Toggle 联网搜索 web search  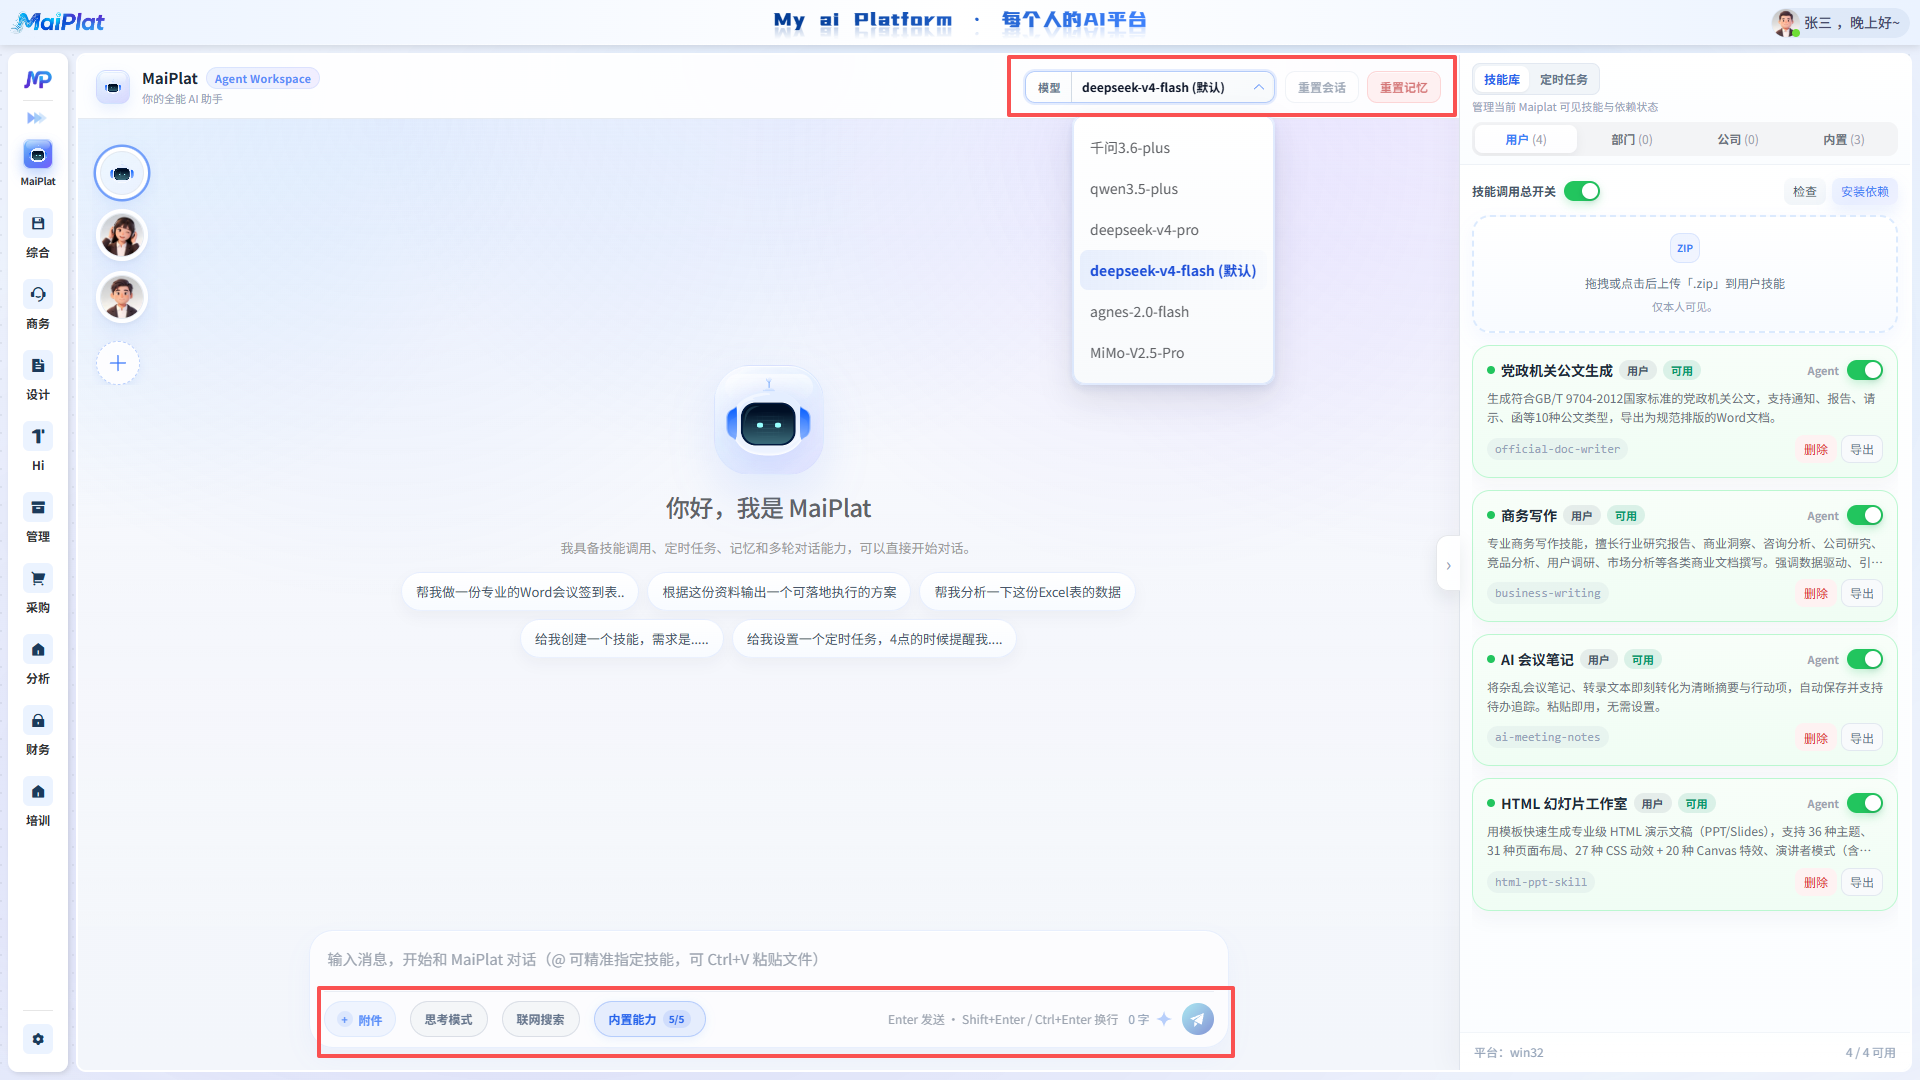[x=540, y=1019]
